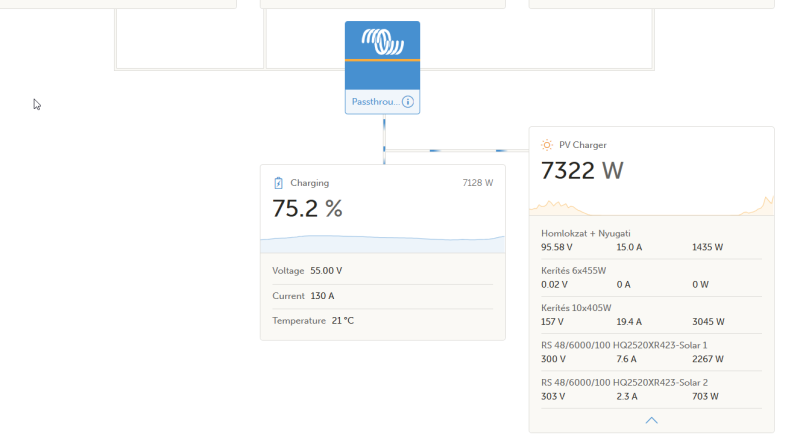Click the Kerítés 6x455W tracker name
This screenshot has height=444, width=800.
click(x=573, y=270)
